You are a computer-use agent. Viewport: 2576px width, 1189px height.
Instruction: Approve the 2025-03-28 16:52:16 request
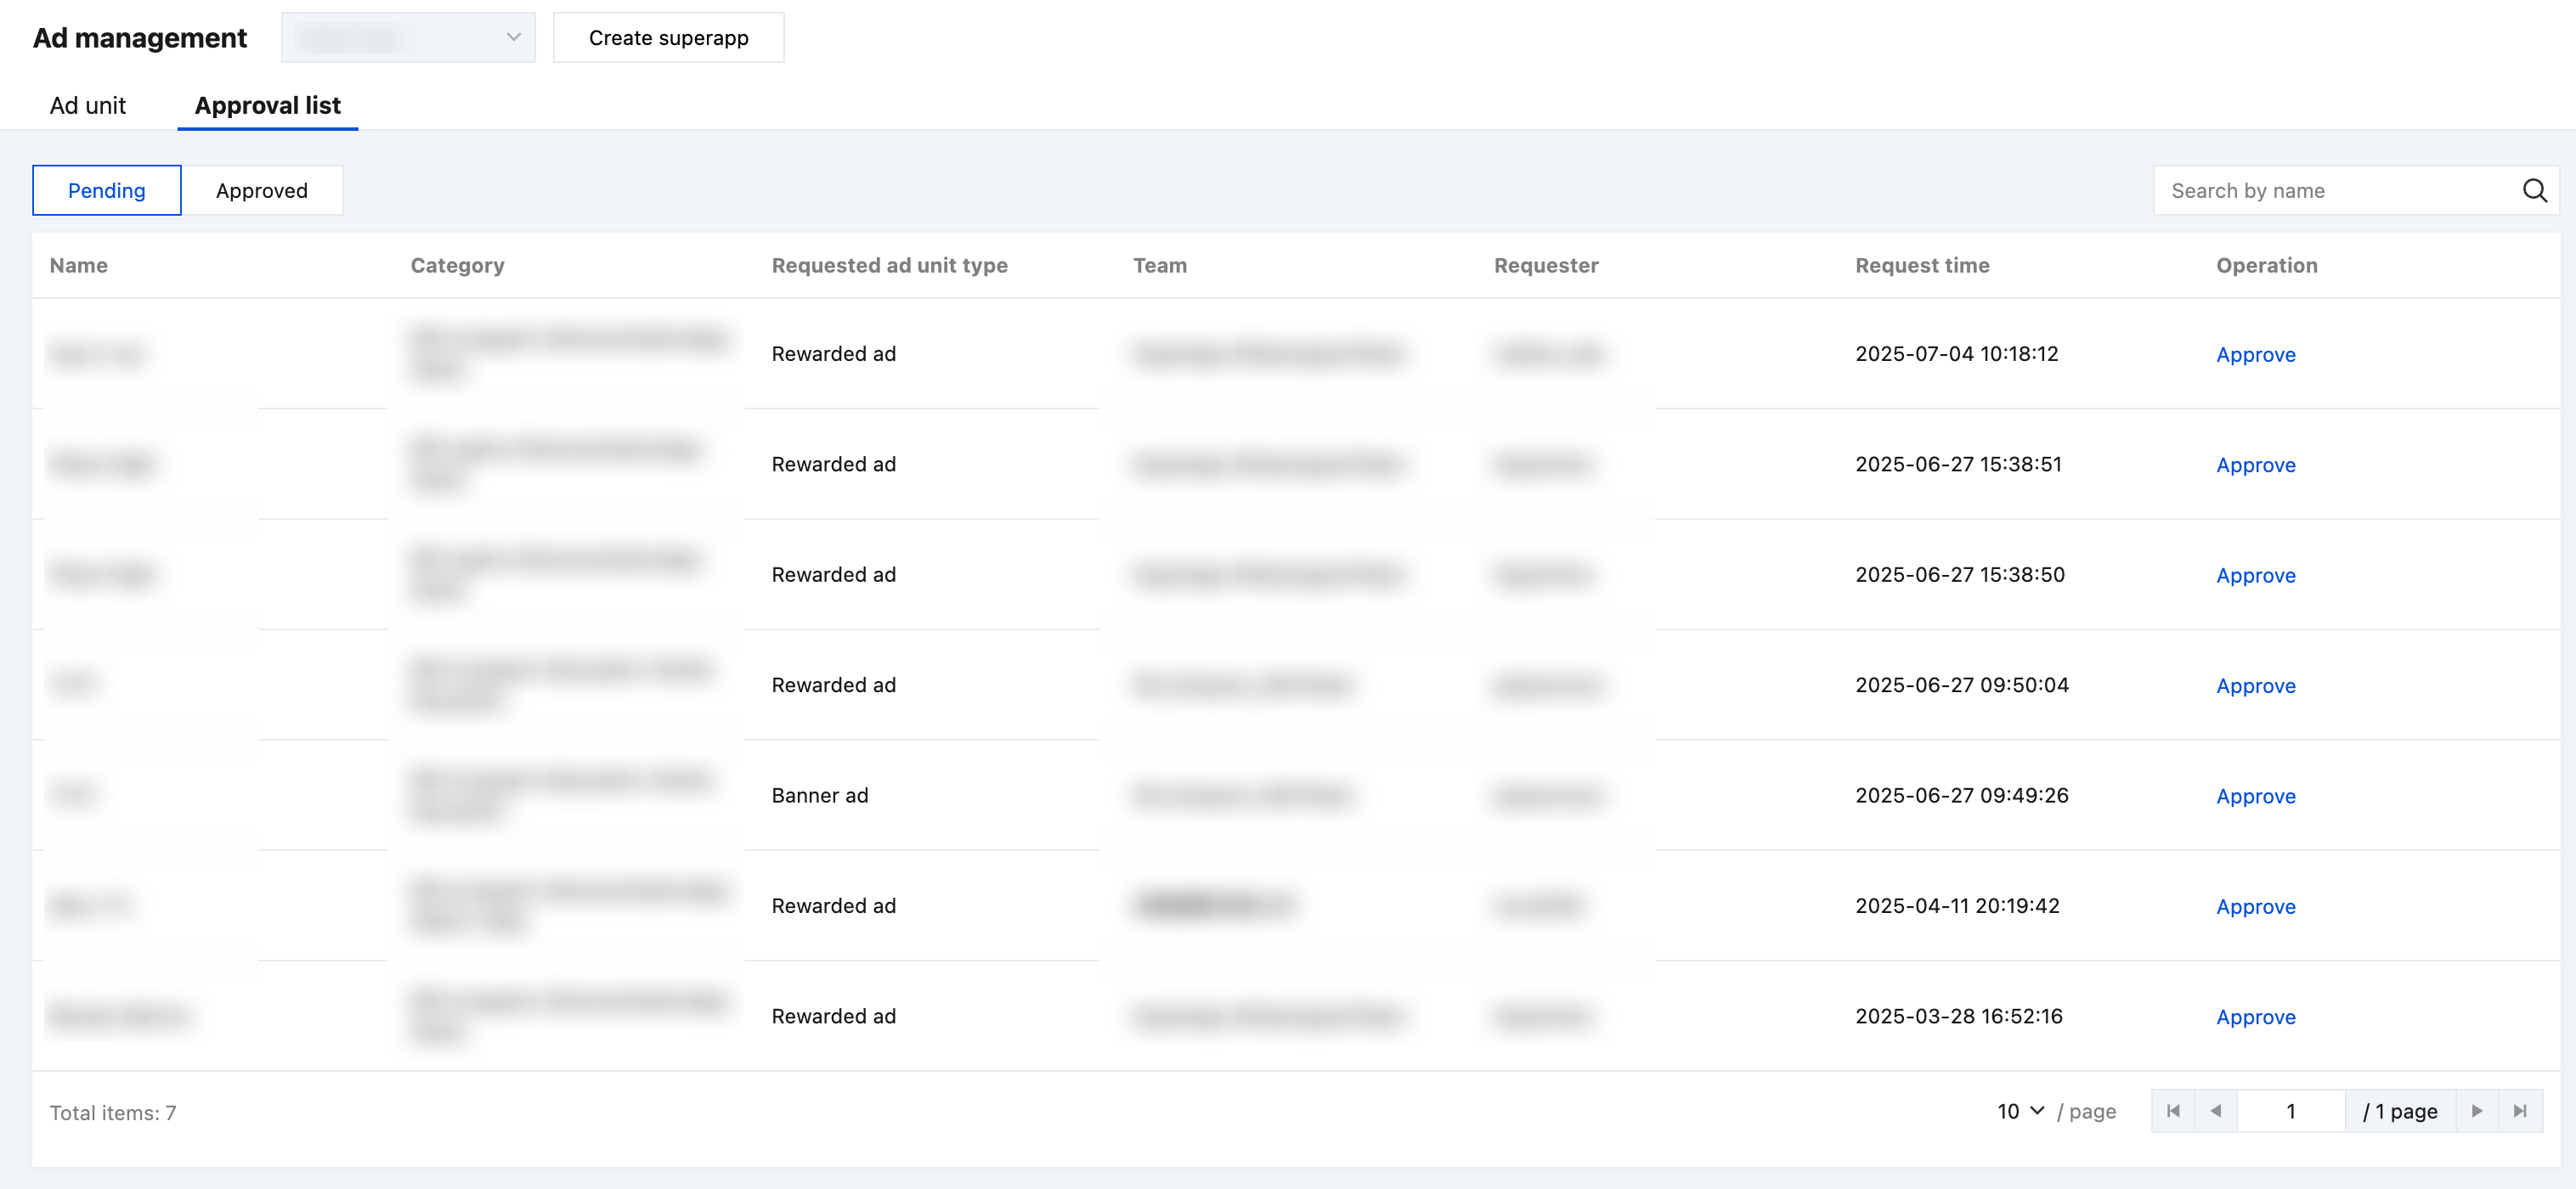click(2255, 1017)
